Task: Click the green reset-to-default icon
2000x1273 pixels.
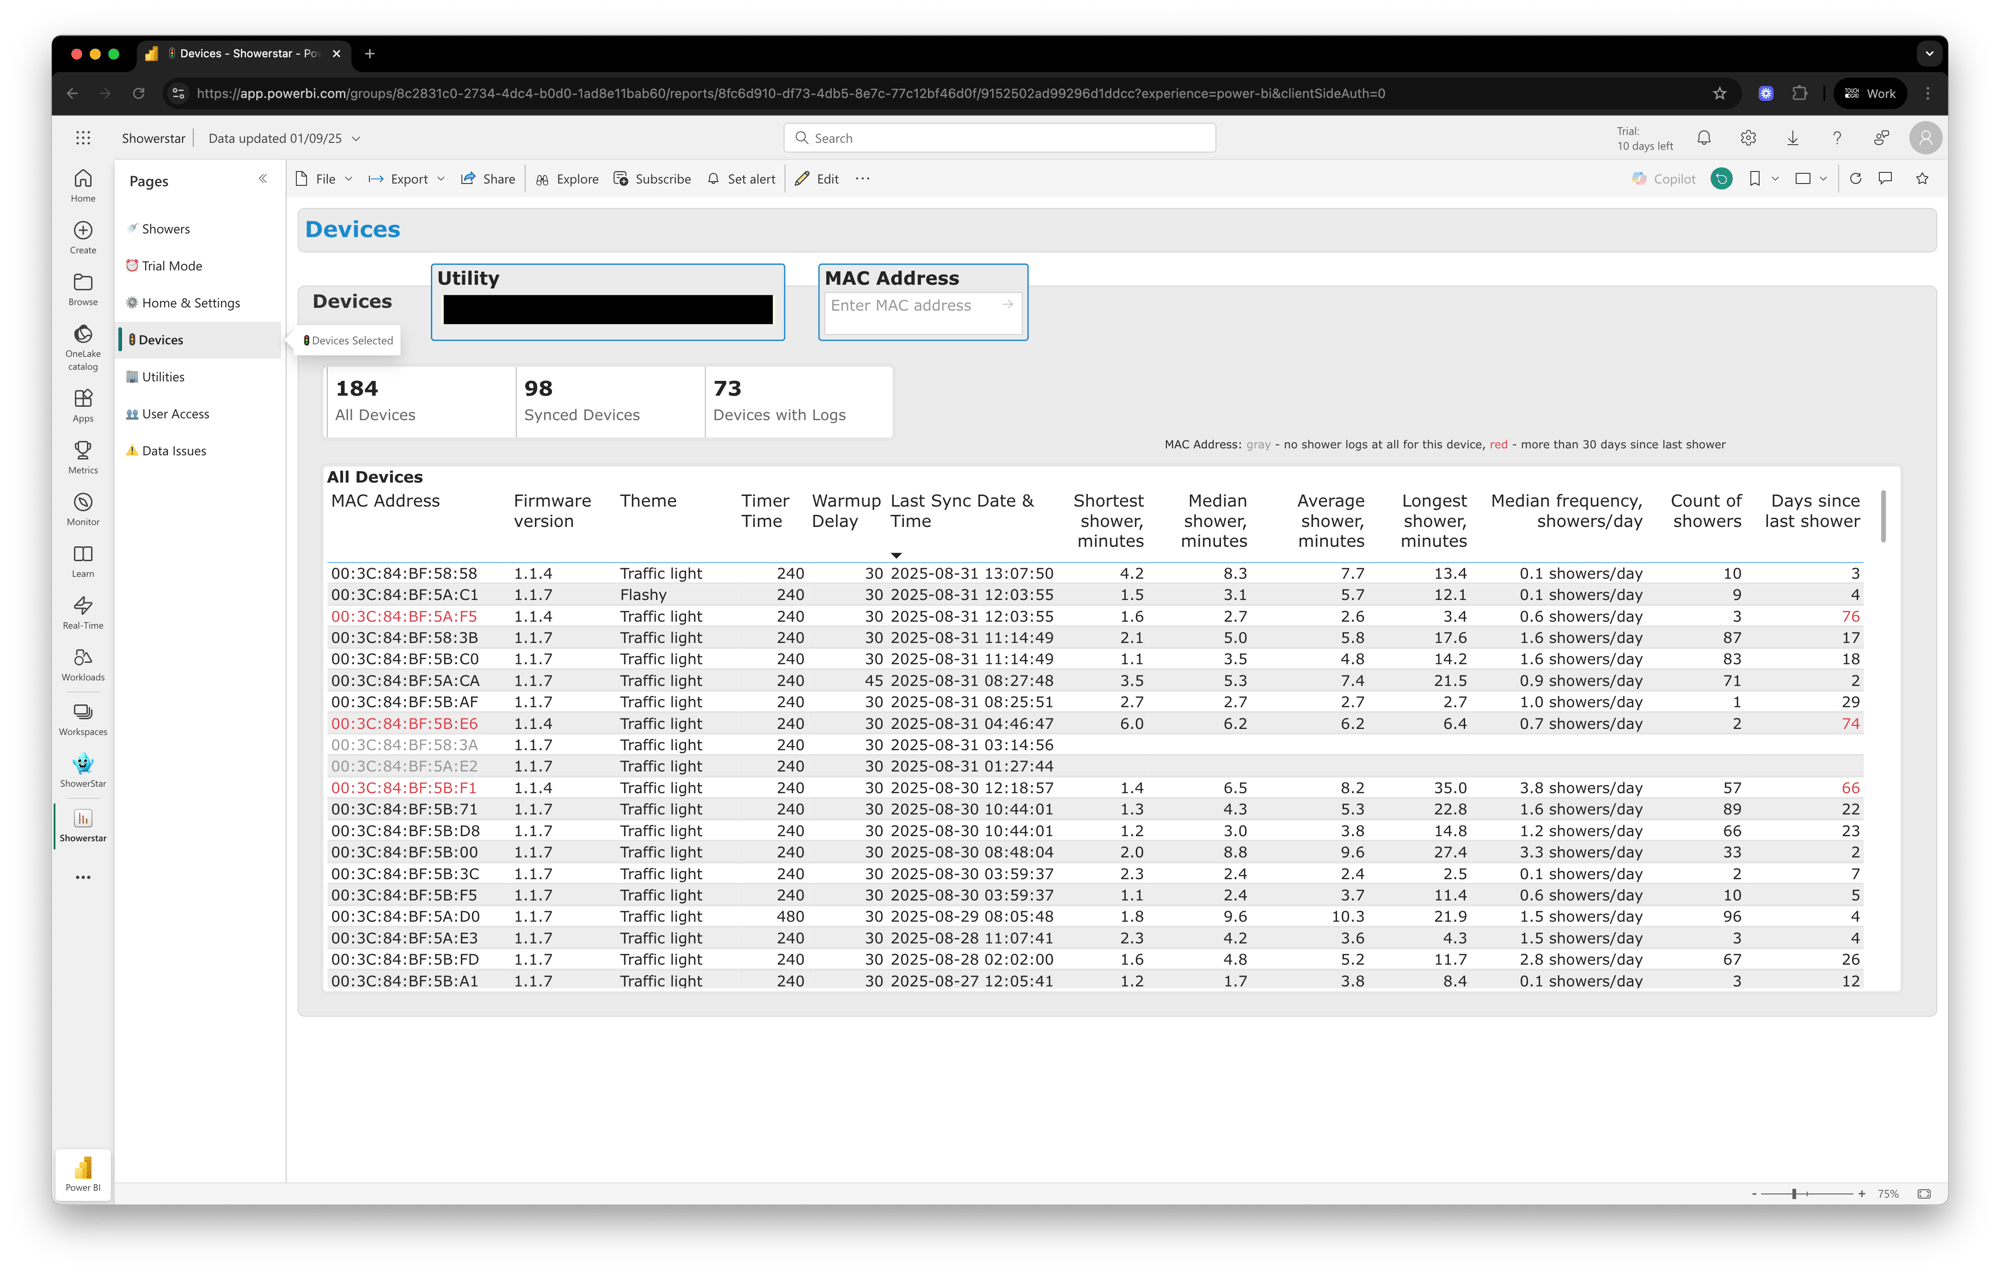Action: click(x=1721, y=179)
